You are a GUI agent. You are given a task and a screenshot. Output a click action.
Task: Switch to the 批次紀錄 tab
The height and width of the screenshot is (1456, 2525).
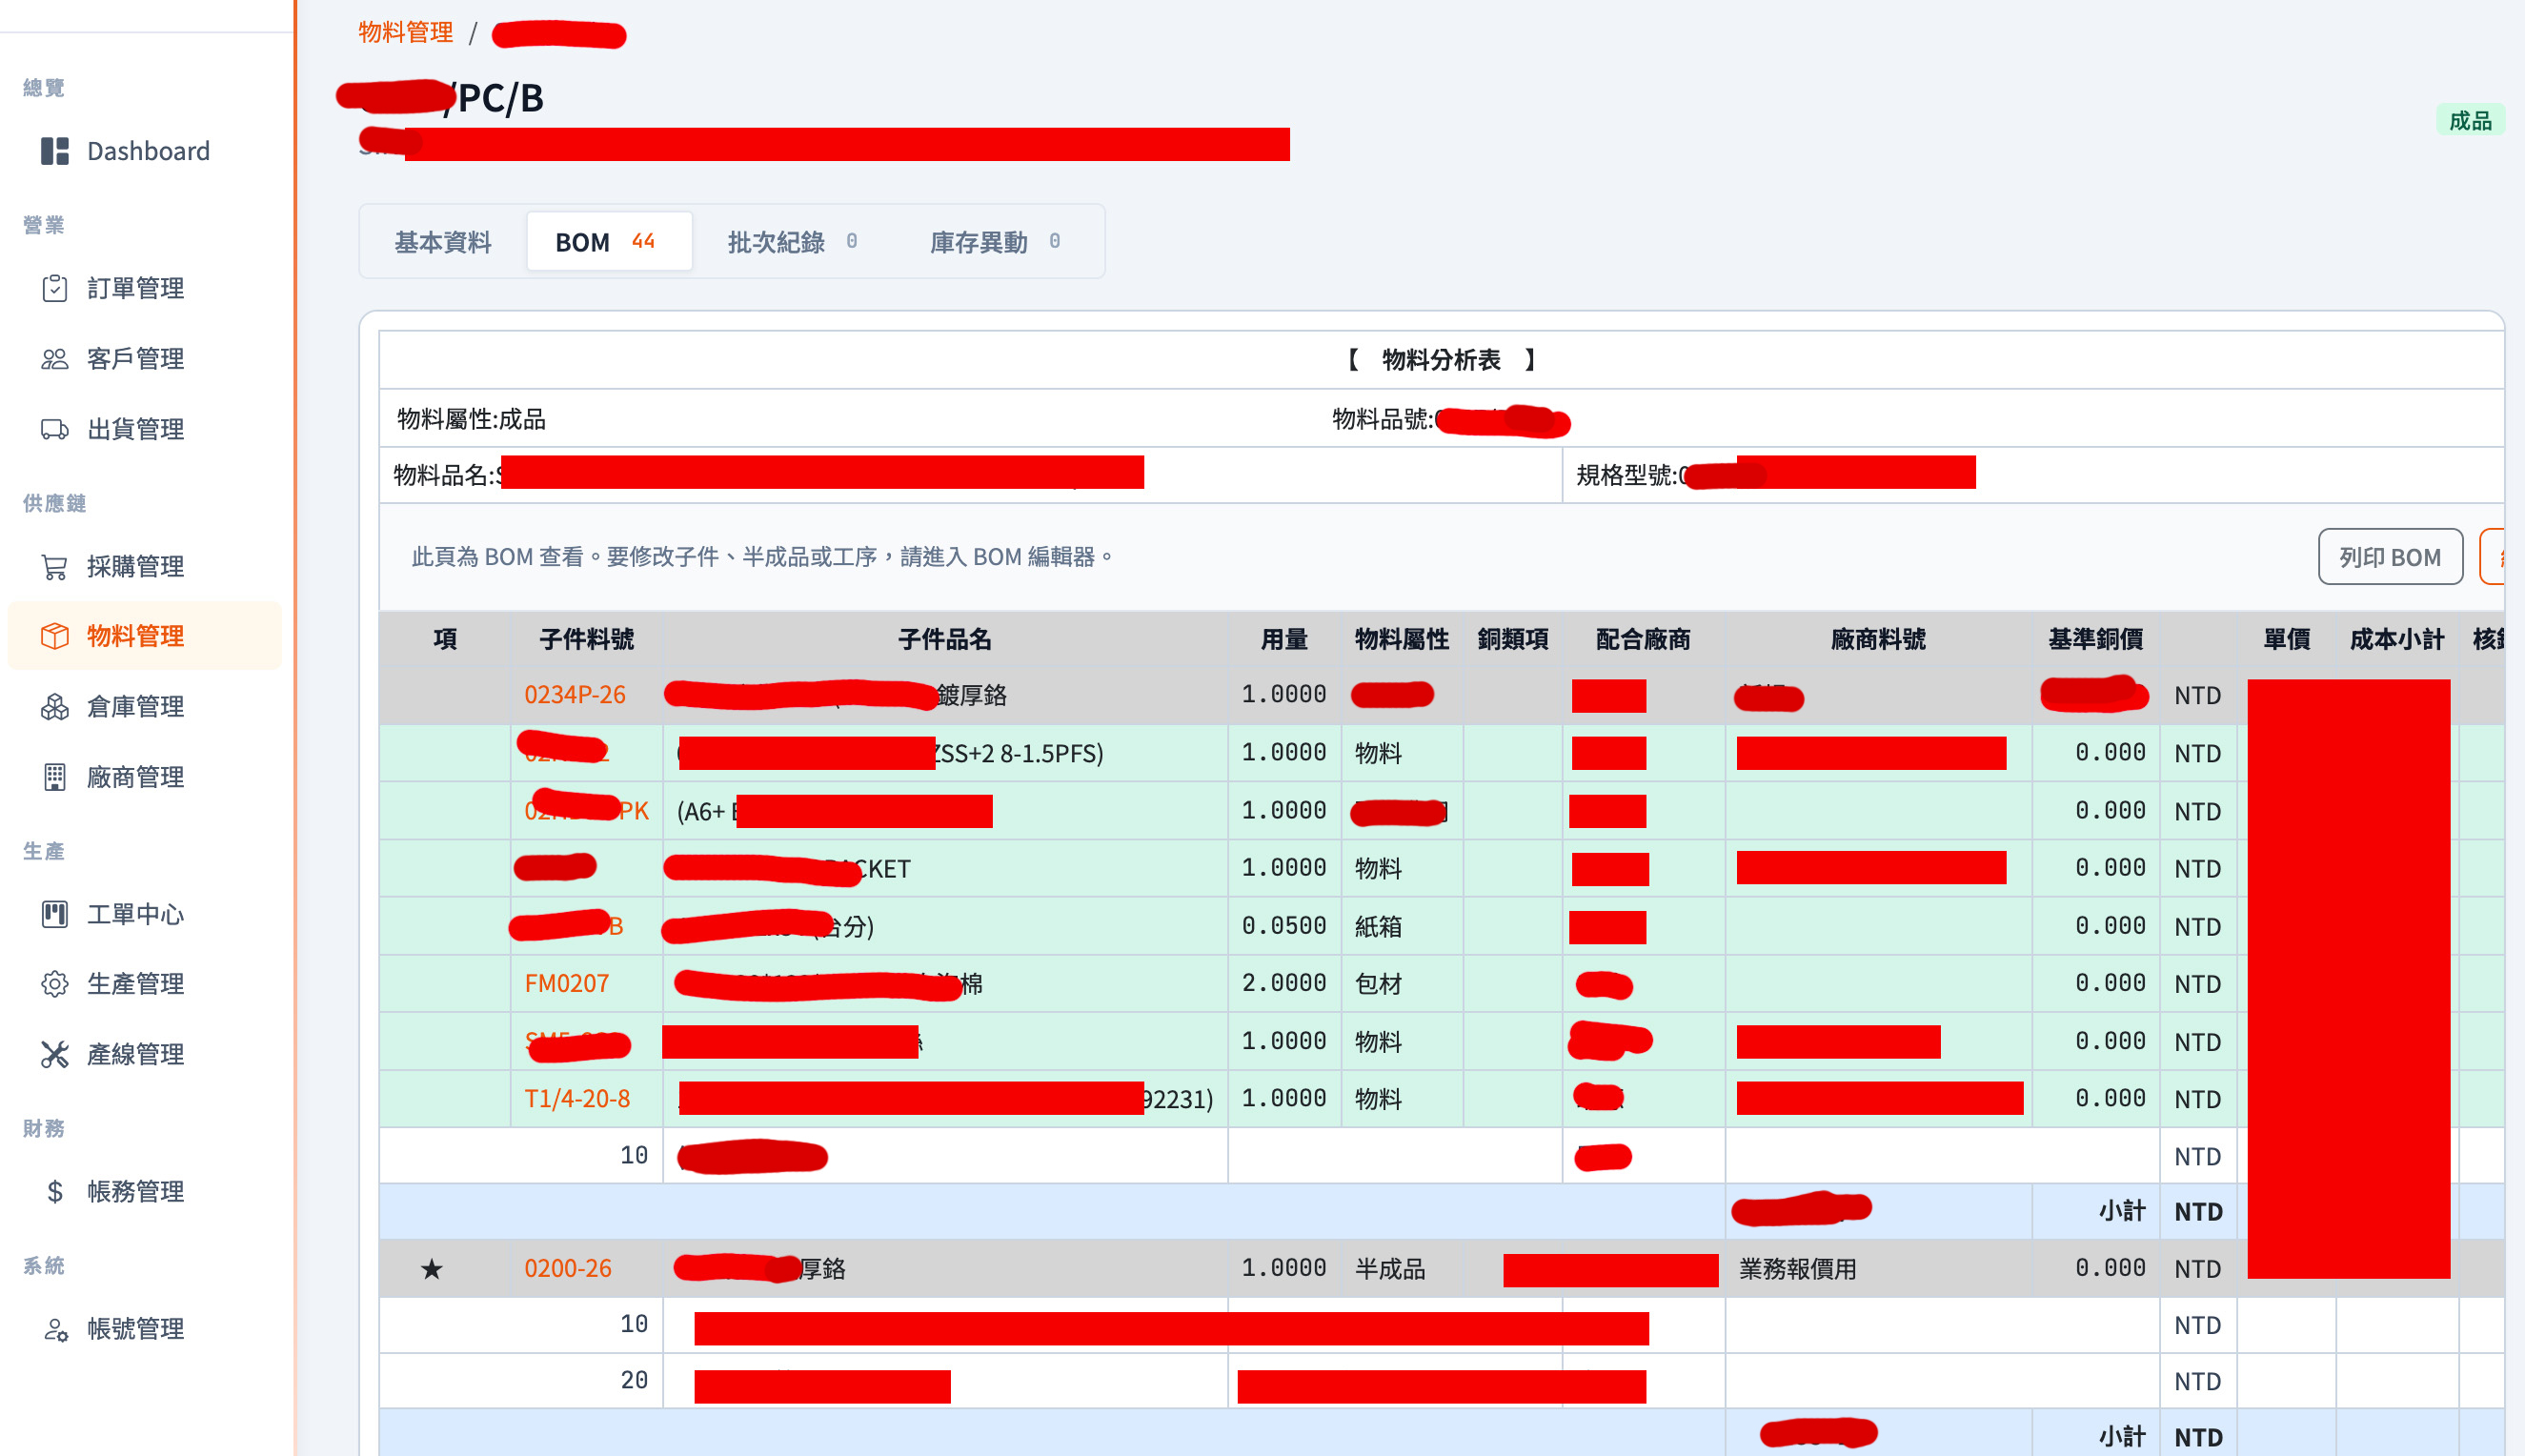tap(792, 242)
